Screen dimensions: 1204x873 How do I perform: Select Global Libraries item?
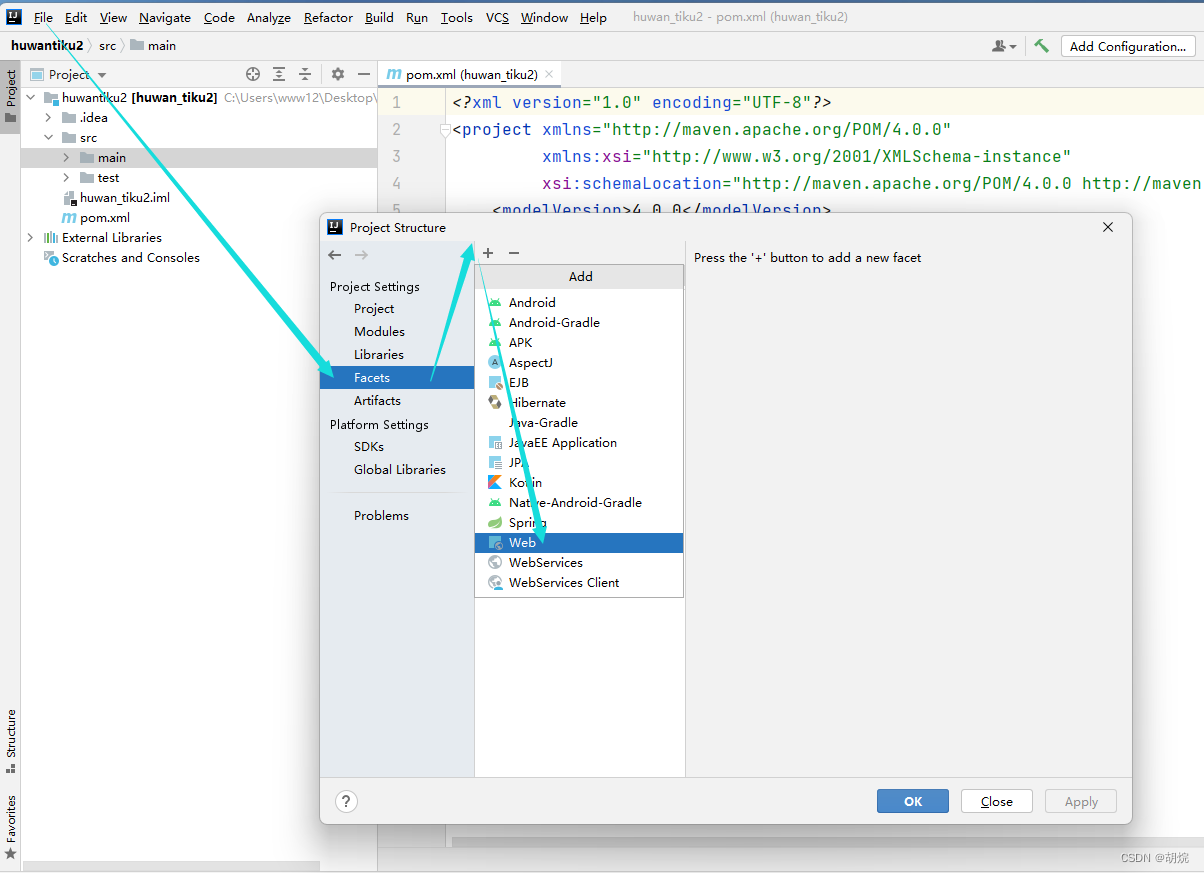(x=400, y=470)
